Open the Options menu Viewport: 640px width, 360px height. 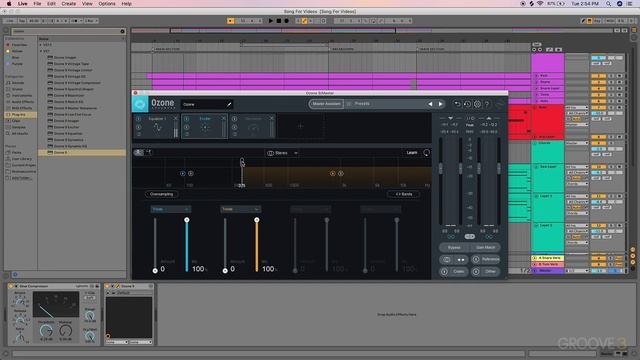[107, 4]
